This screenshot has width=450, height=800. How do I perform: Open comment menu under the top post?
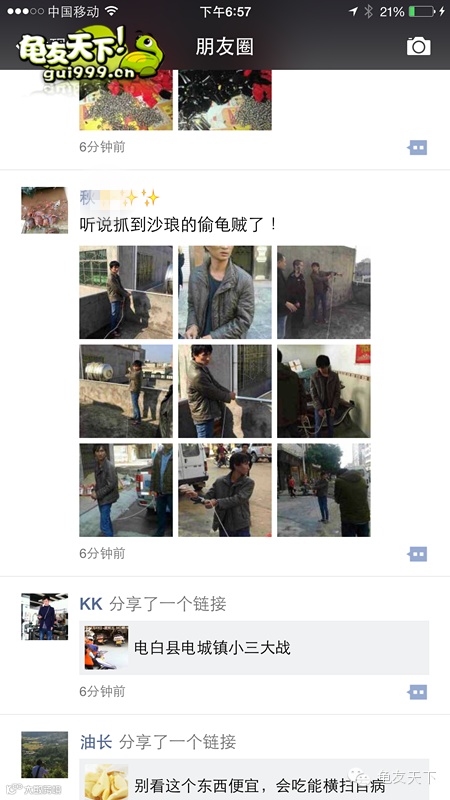tap(417, 147)
